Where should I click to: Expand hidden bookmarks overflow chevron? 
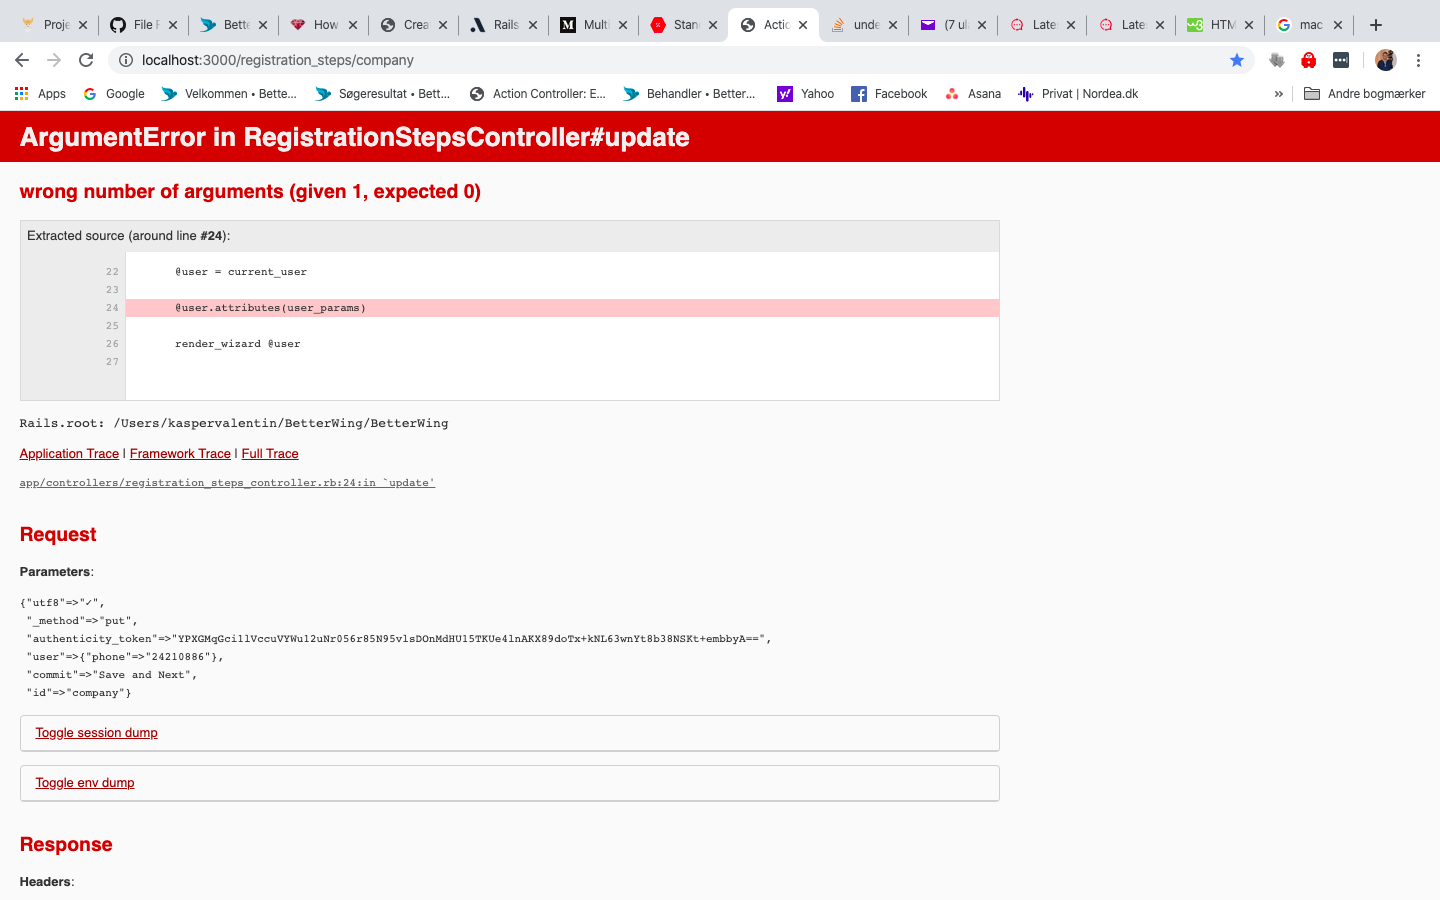pos(1278,94)
